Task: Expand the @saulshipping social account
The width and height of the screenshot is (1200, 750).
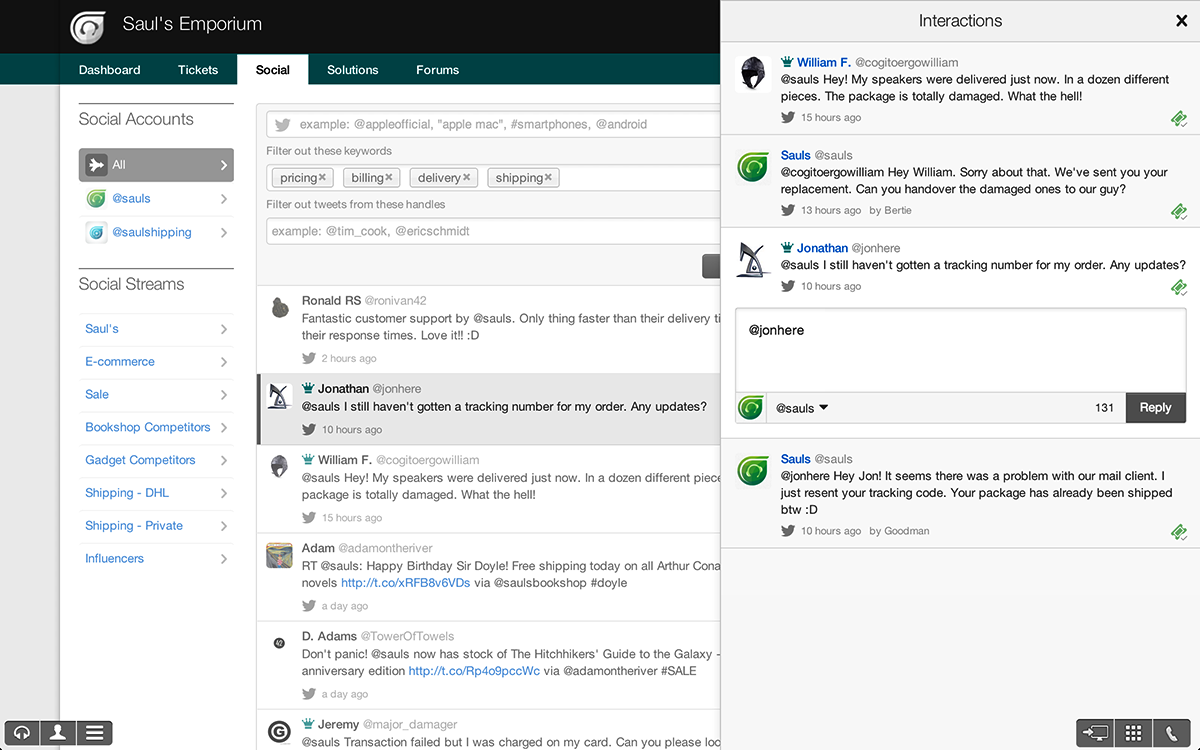Action: click(x=223, y=232)
